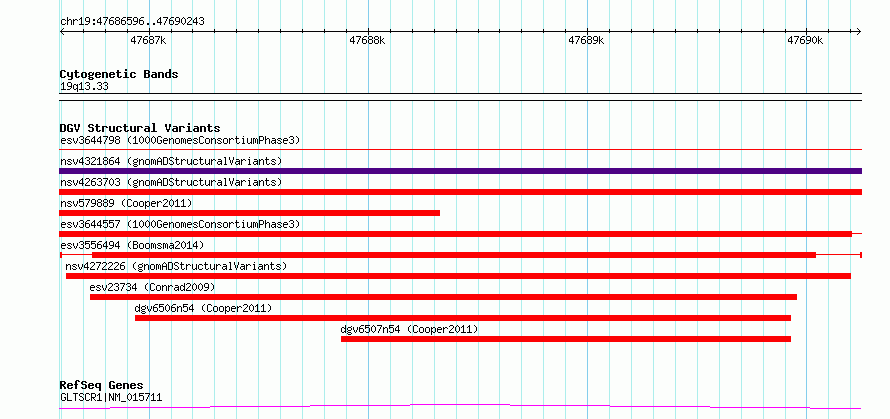890x419 pixels.
Task: Open the nsv4272226 gnomAD label
Action: [x=176, y=266]
